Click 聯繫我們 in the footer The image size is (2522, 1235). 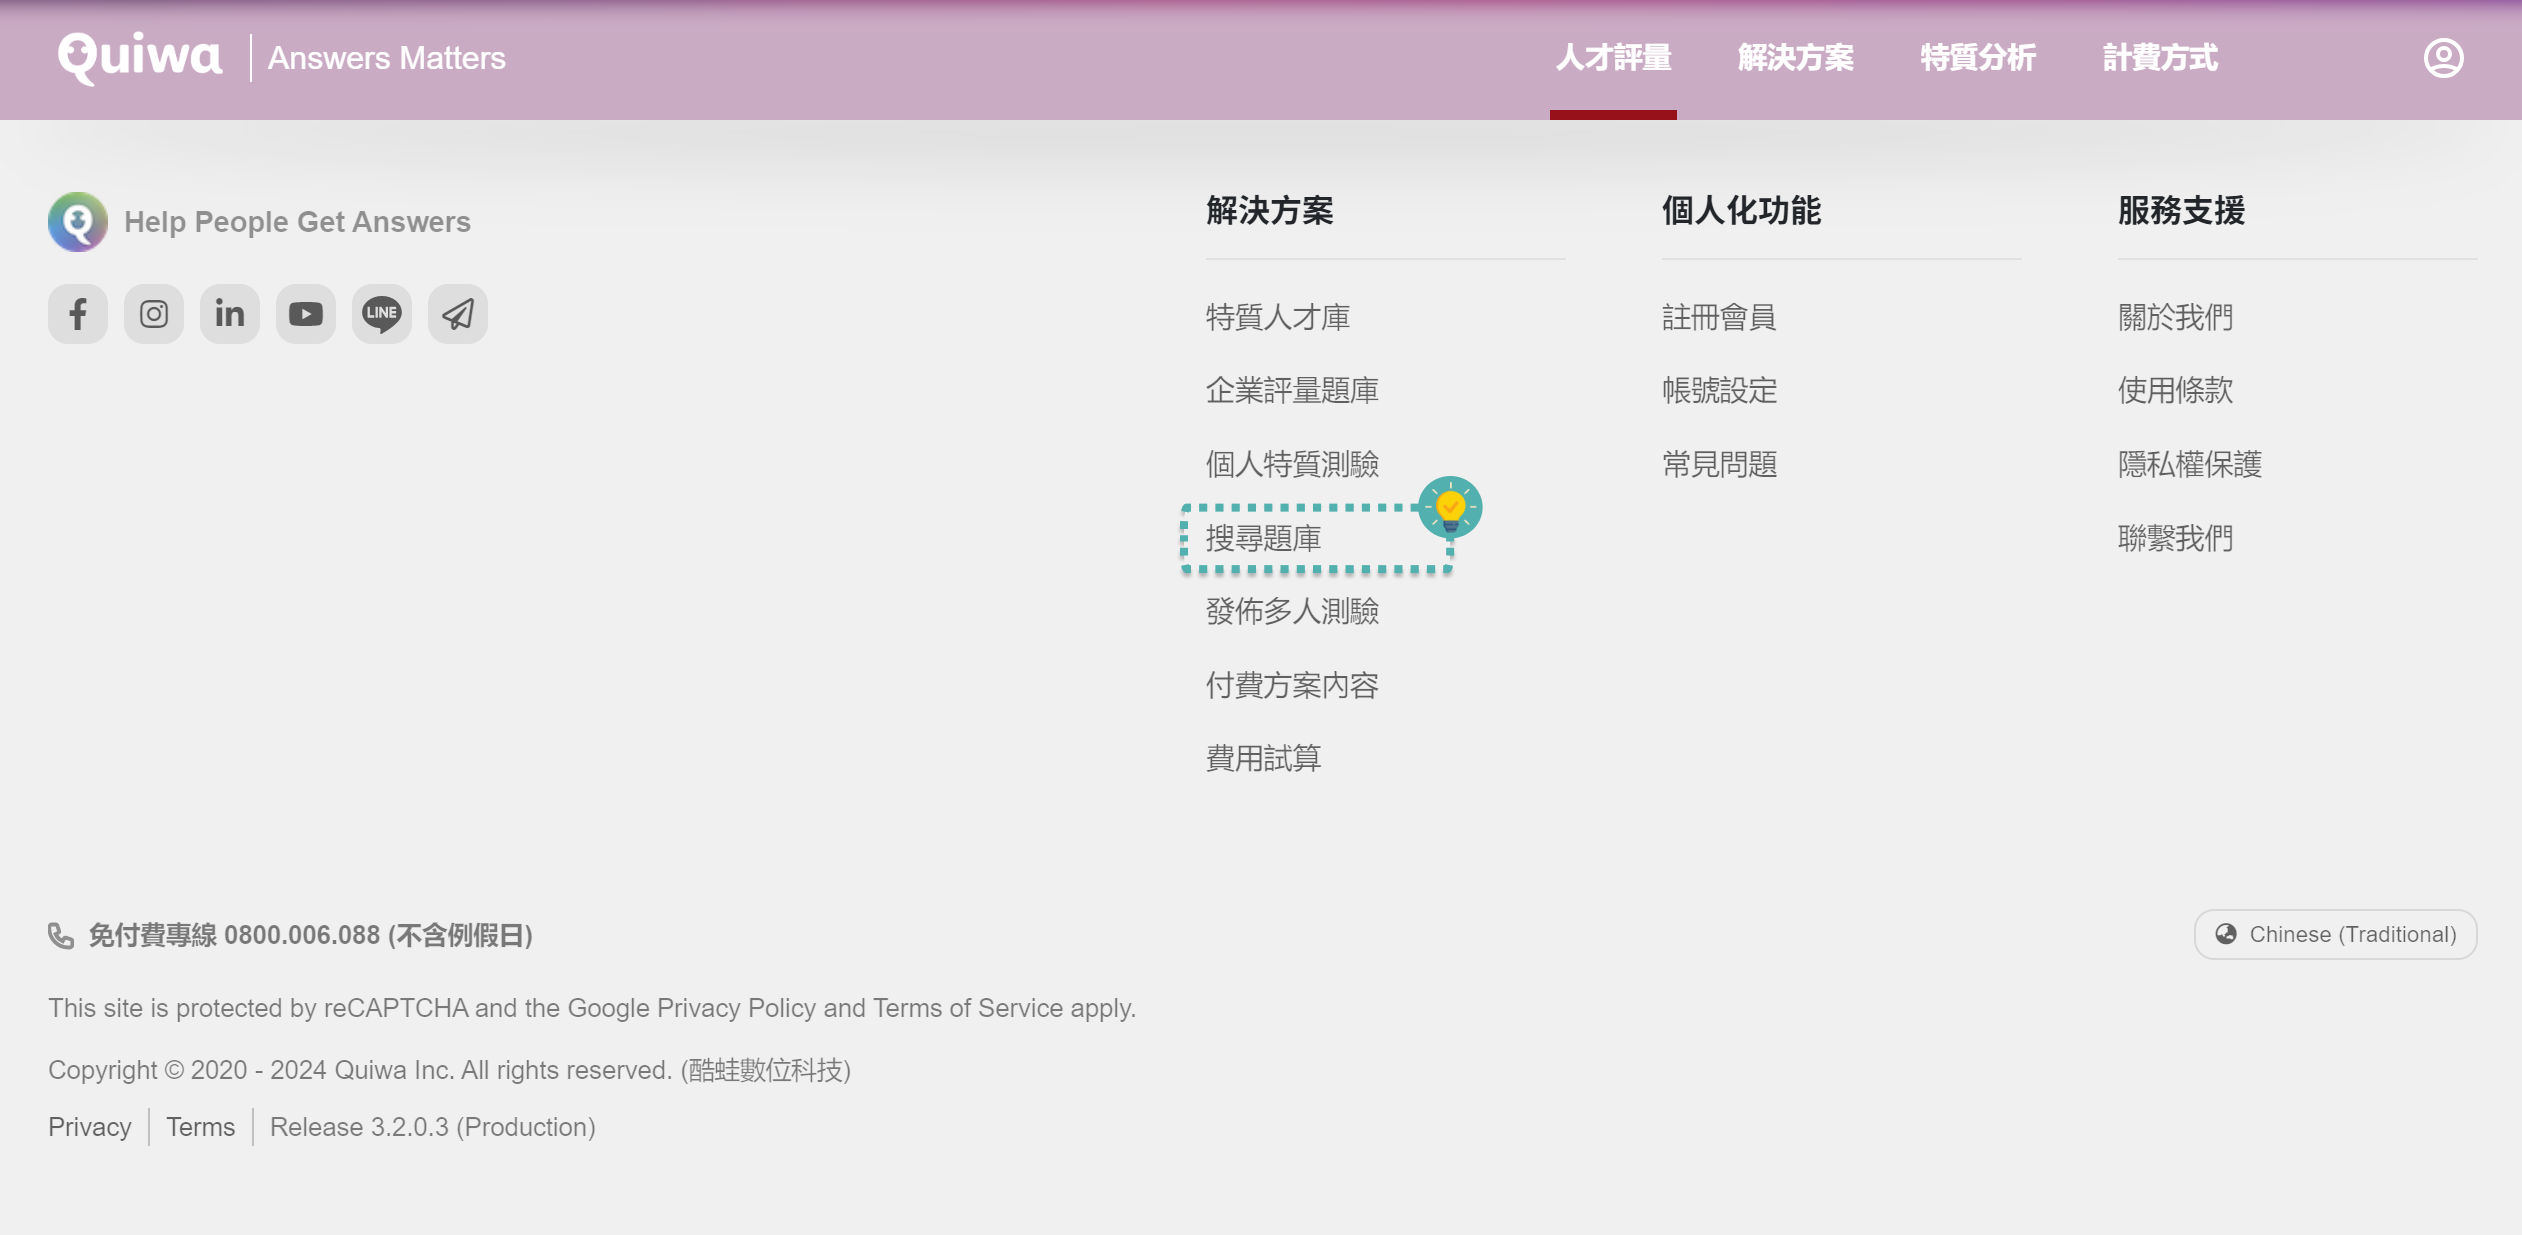tap(2177, 537)
